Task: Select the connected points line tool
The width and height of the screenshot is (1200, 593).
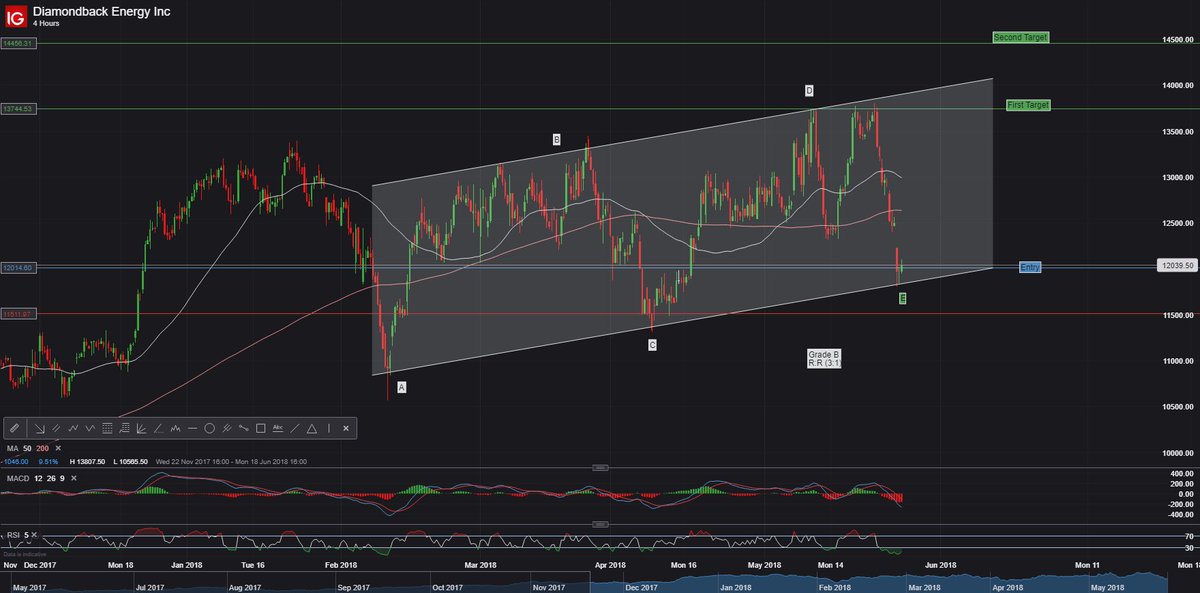Action: pos(243,428)
